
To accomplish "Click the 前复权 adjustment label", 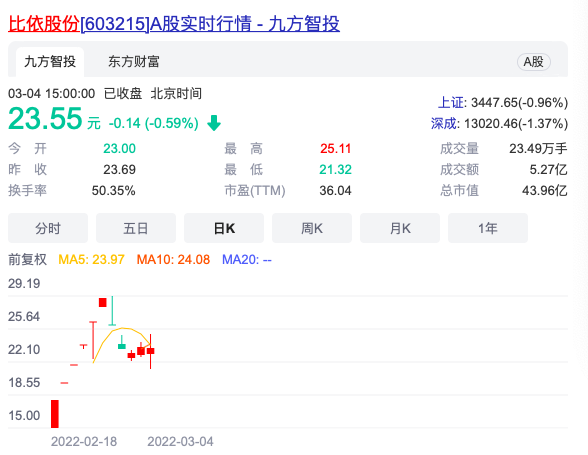I will point(27,260).
